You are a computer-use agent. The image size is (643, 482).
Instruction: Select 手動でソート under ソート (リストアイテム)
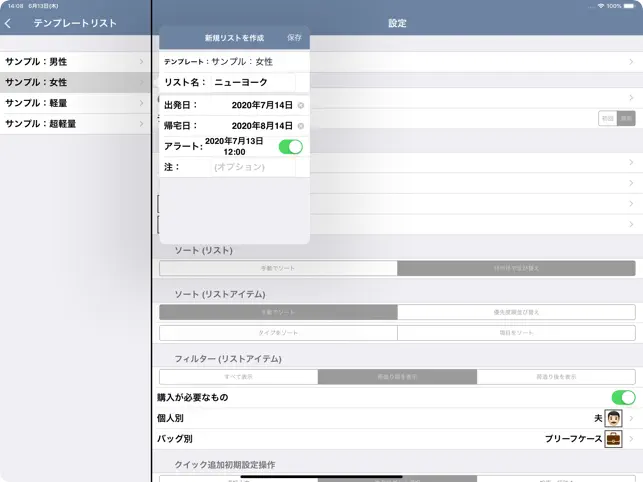(278, 312)
